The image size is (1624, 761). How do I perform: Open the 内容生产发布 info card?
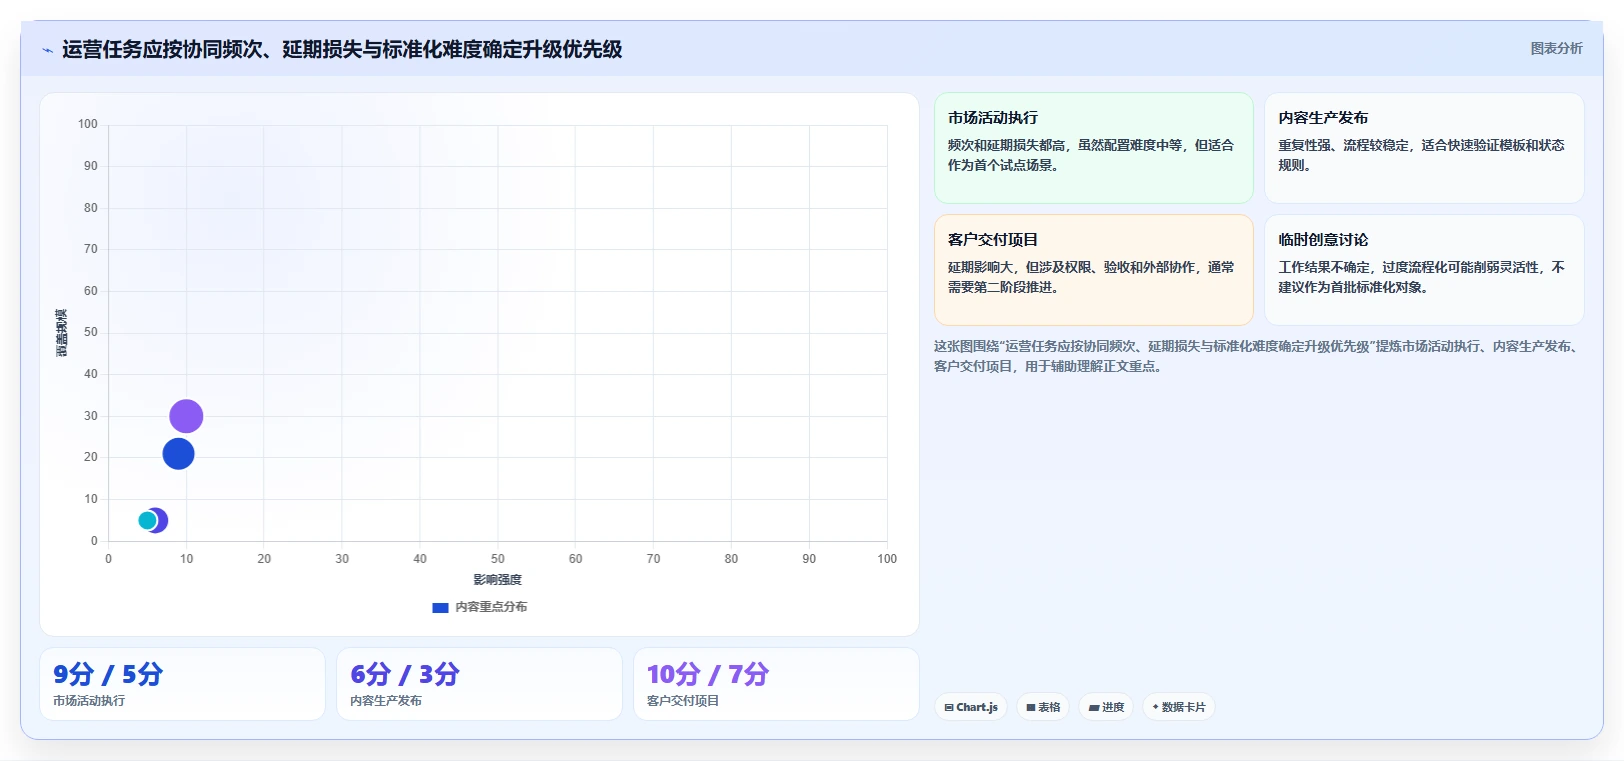click(1424, 148)
